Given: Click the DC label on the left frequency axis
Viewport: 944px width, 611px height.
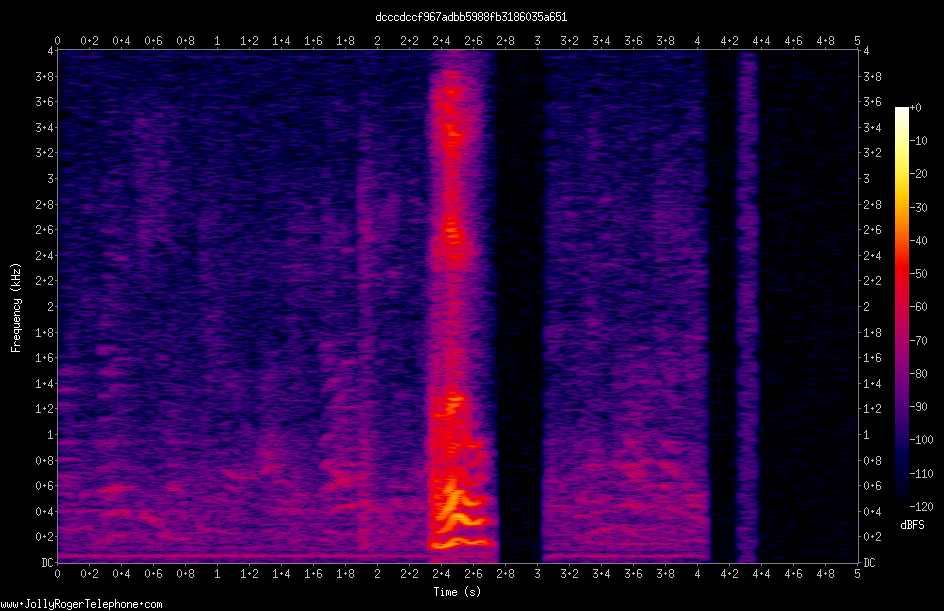Looking at the screenshot, I should pos(47,563).
